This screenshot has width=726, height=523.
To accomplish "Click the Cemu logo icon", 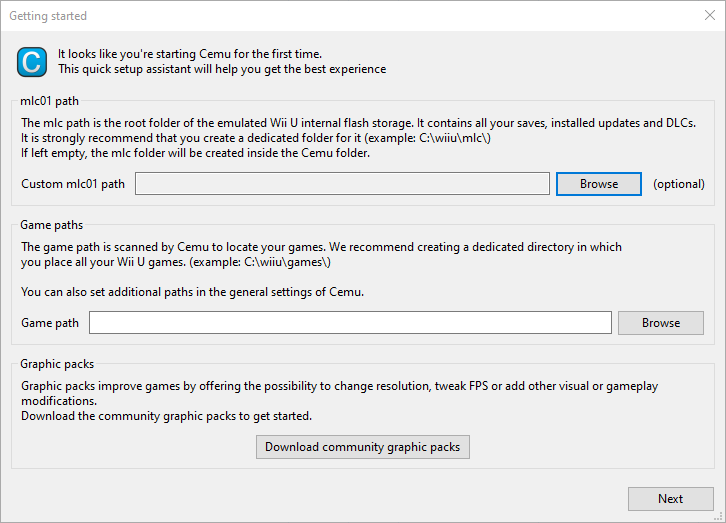I will point(32,62).
